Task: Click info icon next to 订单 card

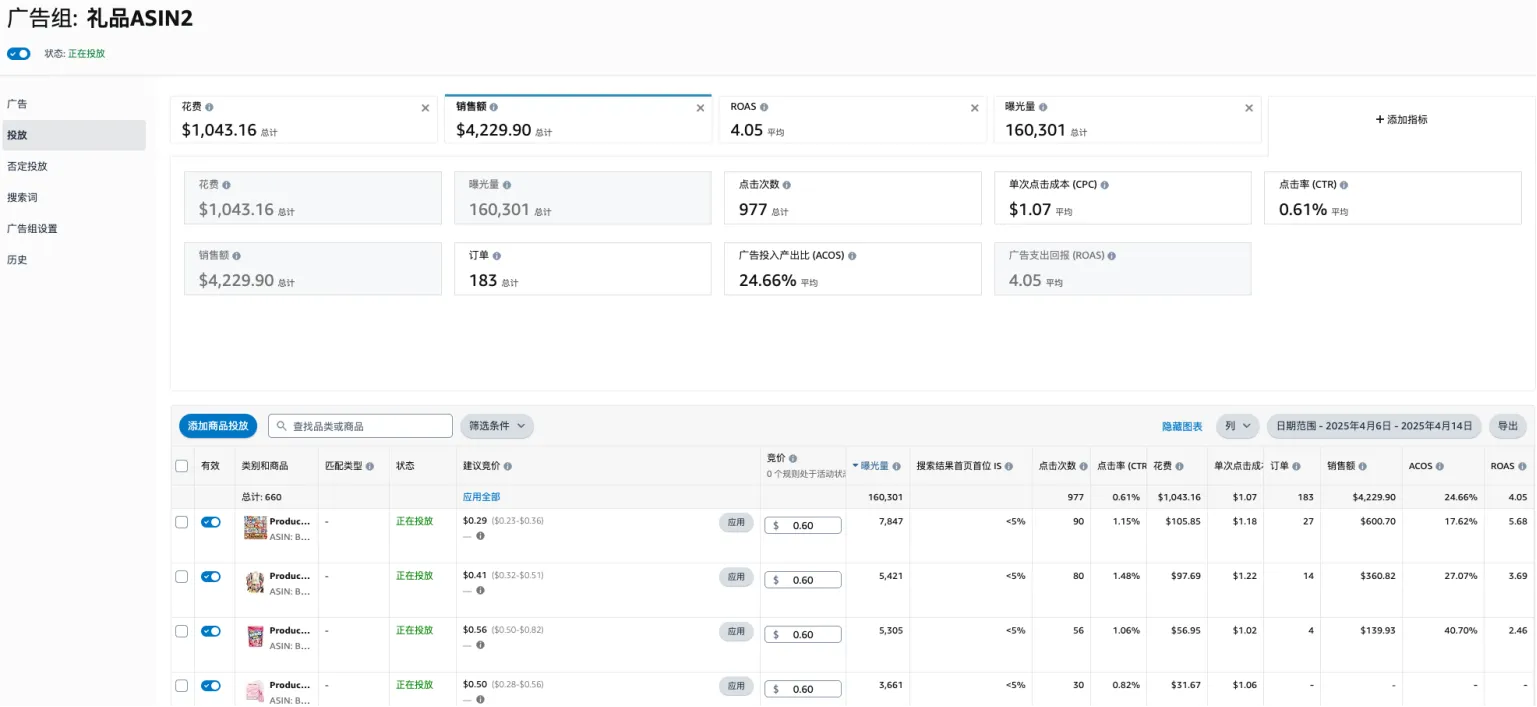Action: click(497, 256)
